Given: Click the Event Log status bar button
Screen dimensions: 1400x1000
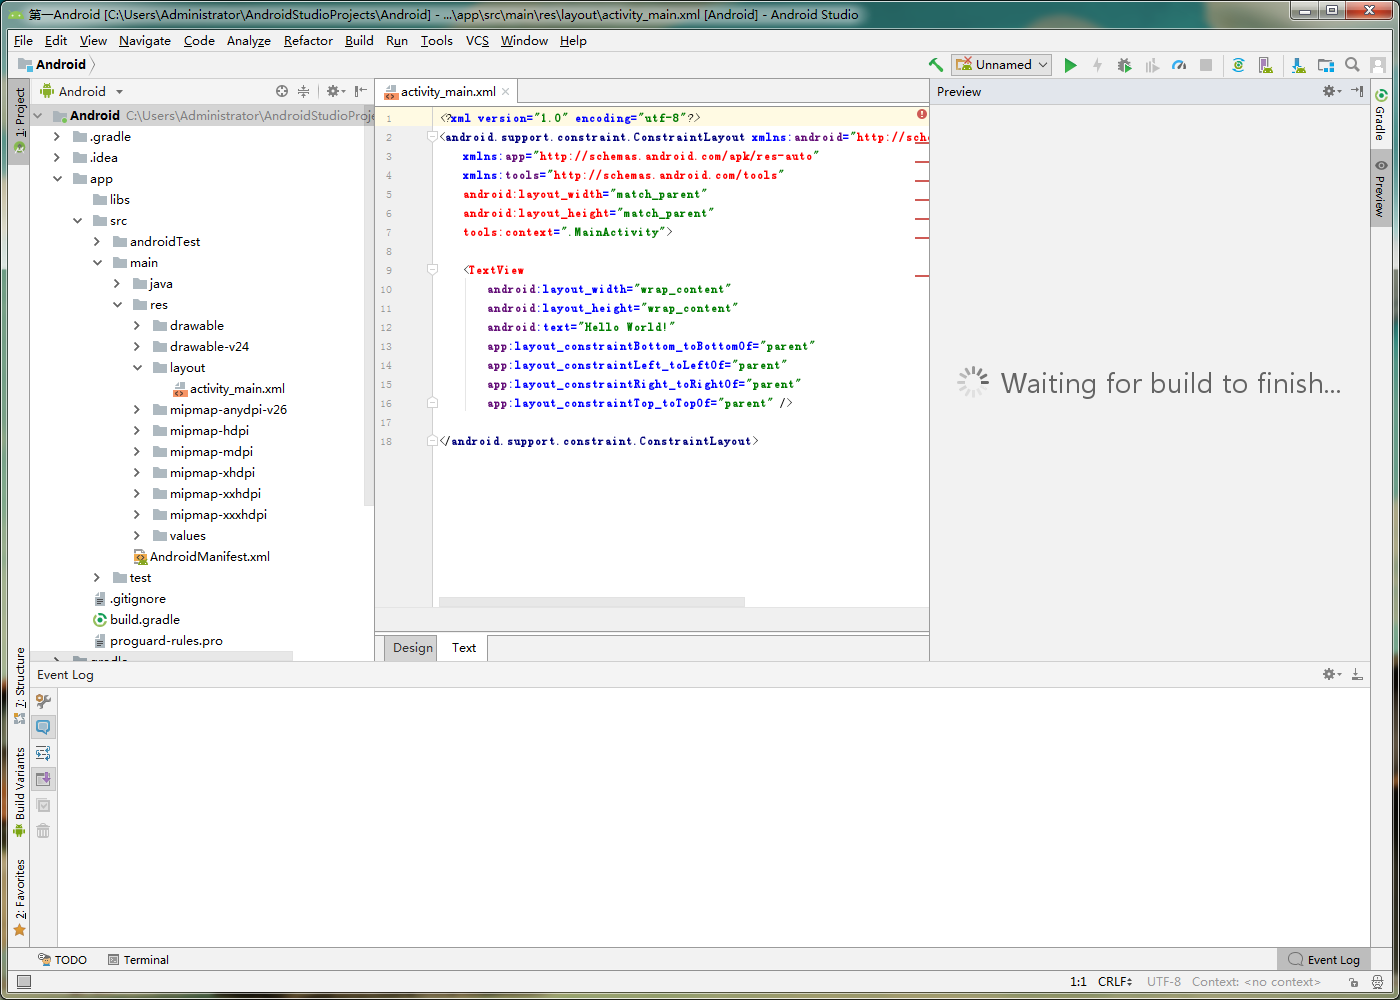Looking at the screenshot, I should coord(1324,960).
